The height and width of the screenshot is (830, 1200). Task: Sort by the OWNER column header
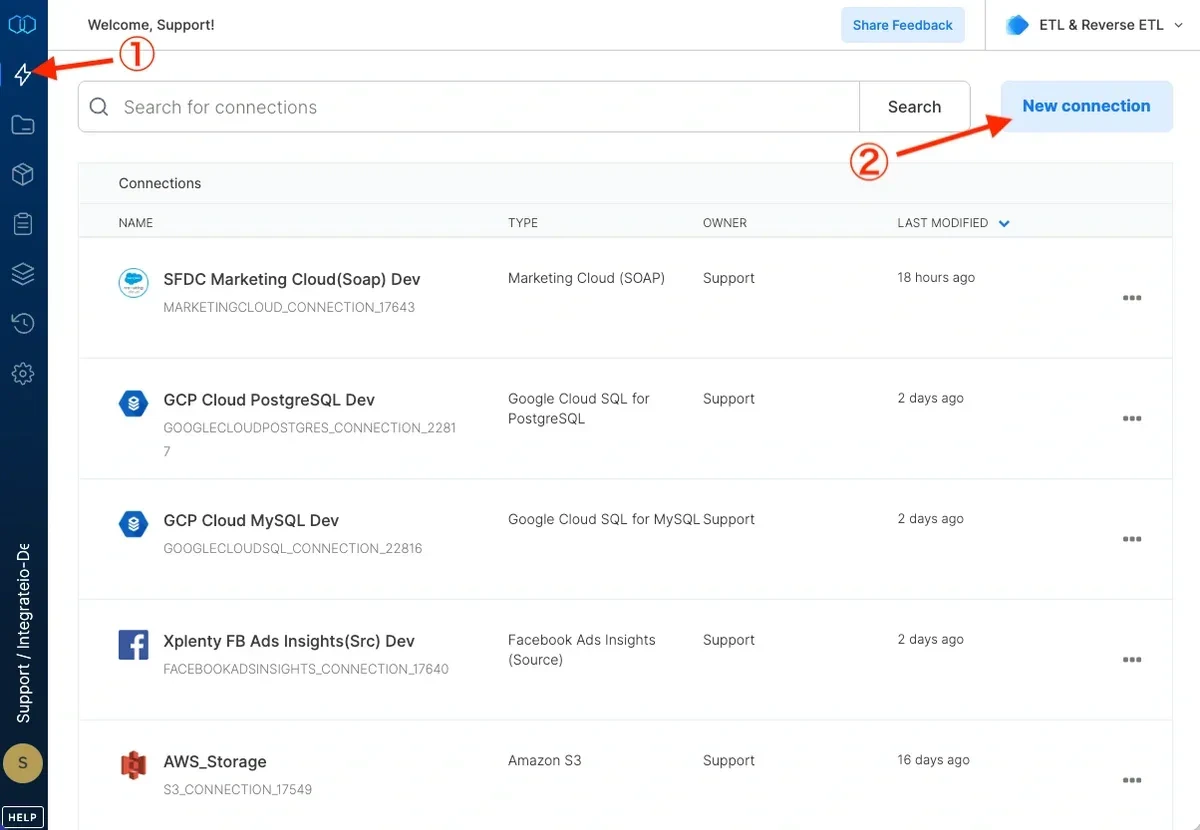(x=725, y=223)
